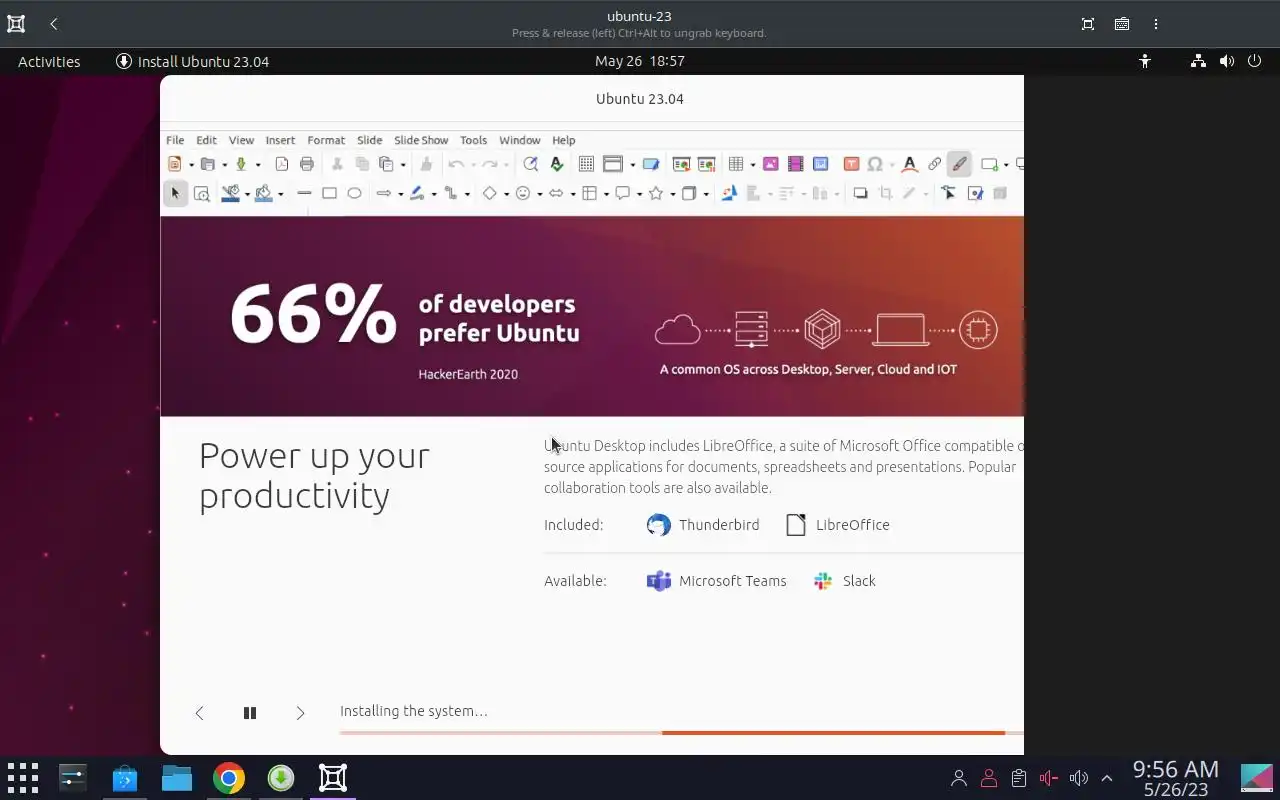The height and width of the screenshot is (800, 1280).
Task: Click the green Save arrow icon
Action: click(241, 164)
